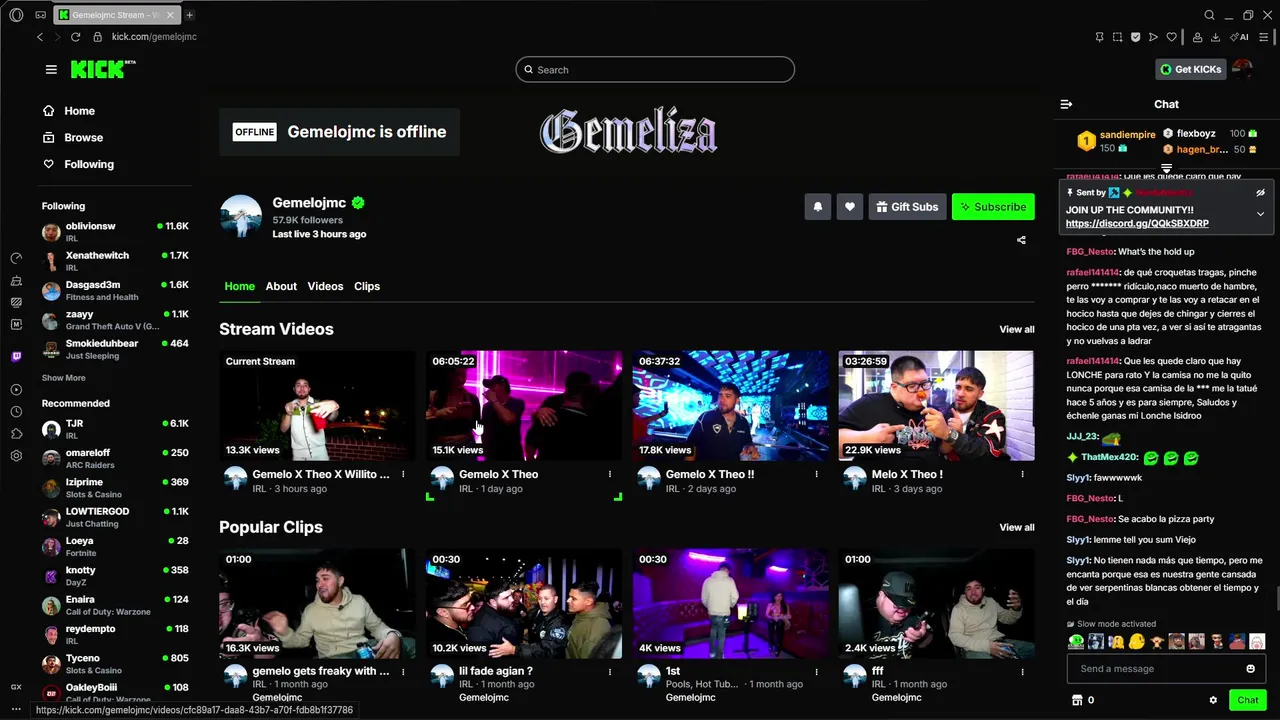Open the Kicks shop icon below chat
Screen dimensions: 1280x720
1077,700
